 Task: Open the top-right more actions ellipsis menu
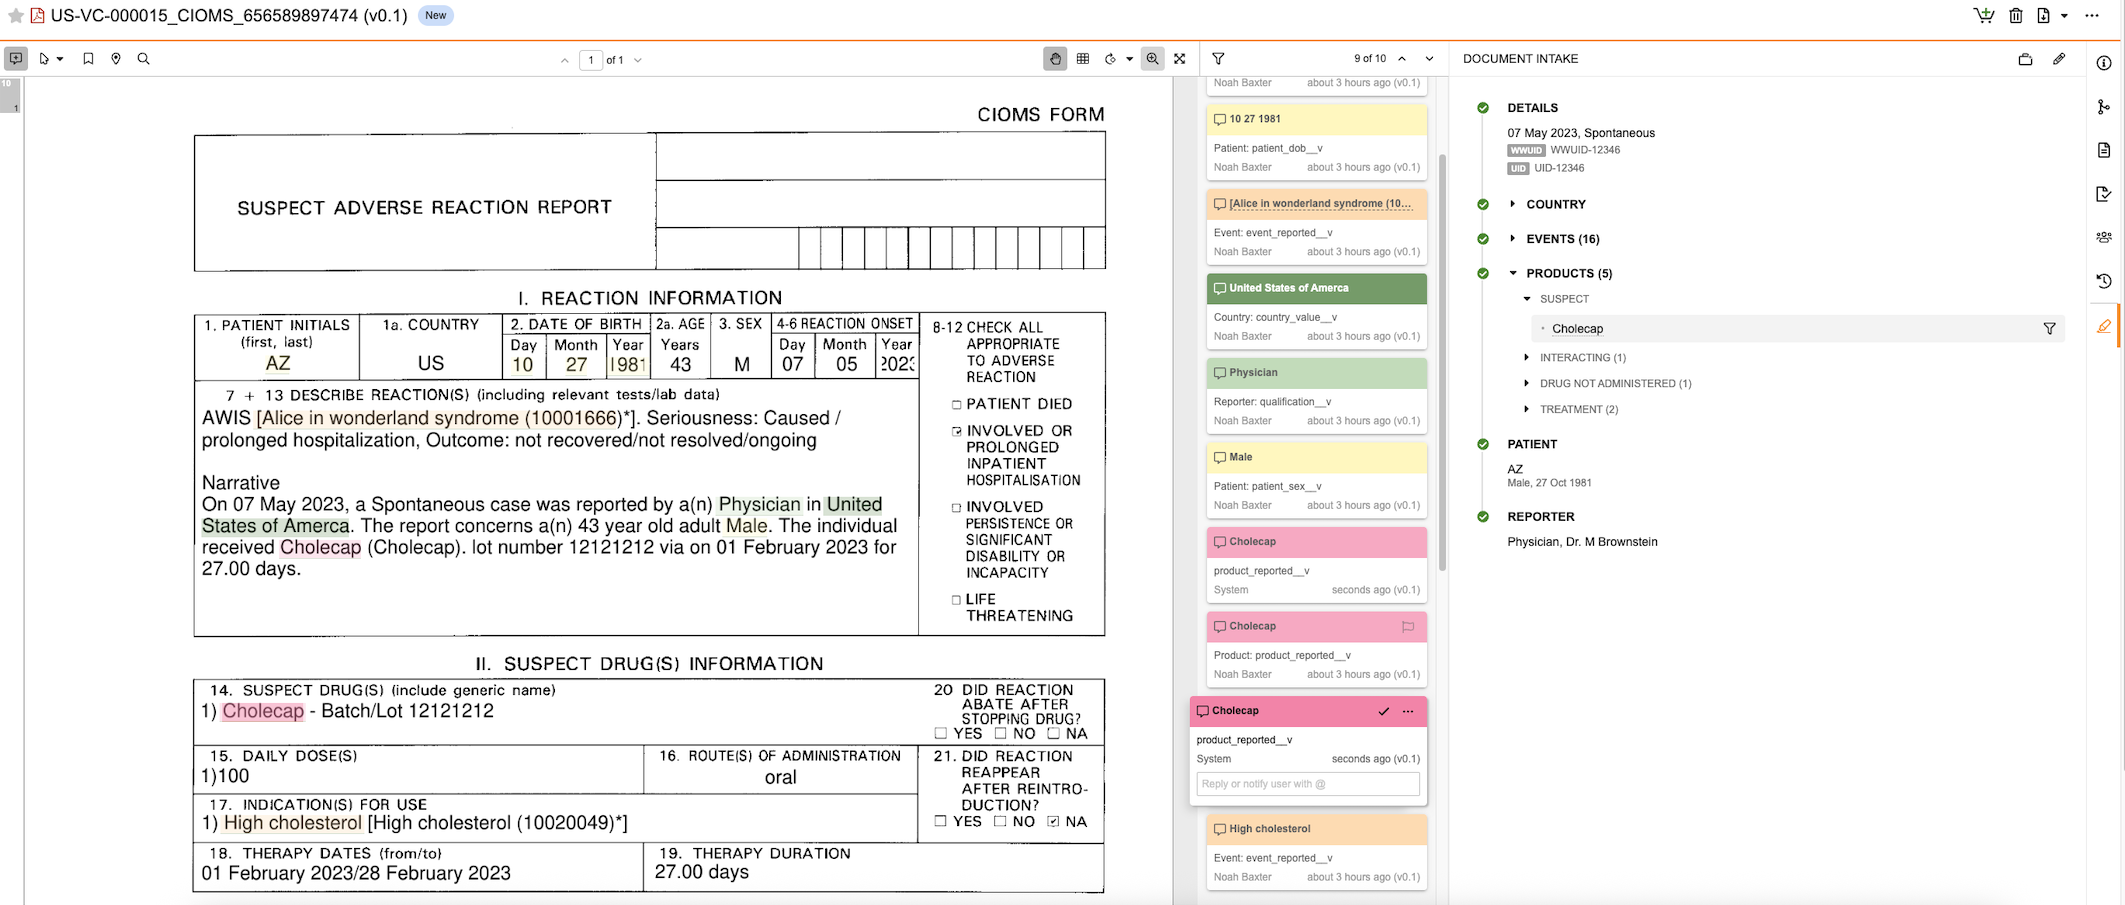coord(2092,15)
